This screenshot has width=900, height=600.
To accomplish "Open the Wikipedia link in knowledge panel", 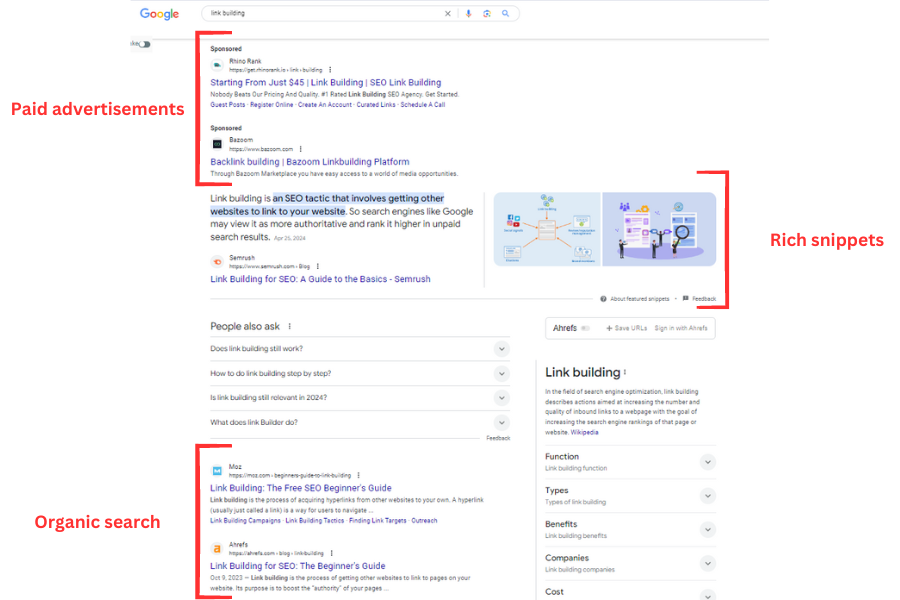I will [584, 432].
